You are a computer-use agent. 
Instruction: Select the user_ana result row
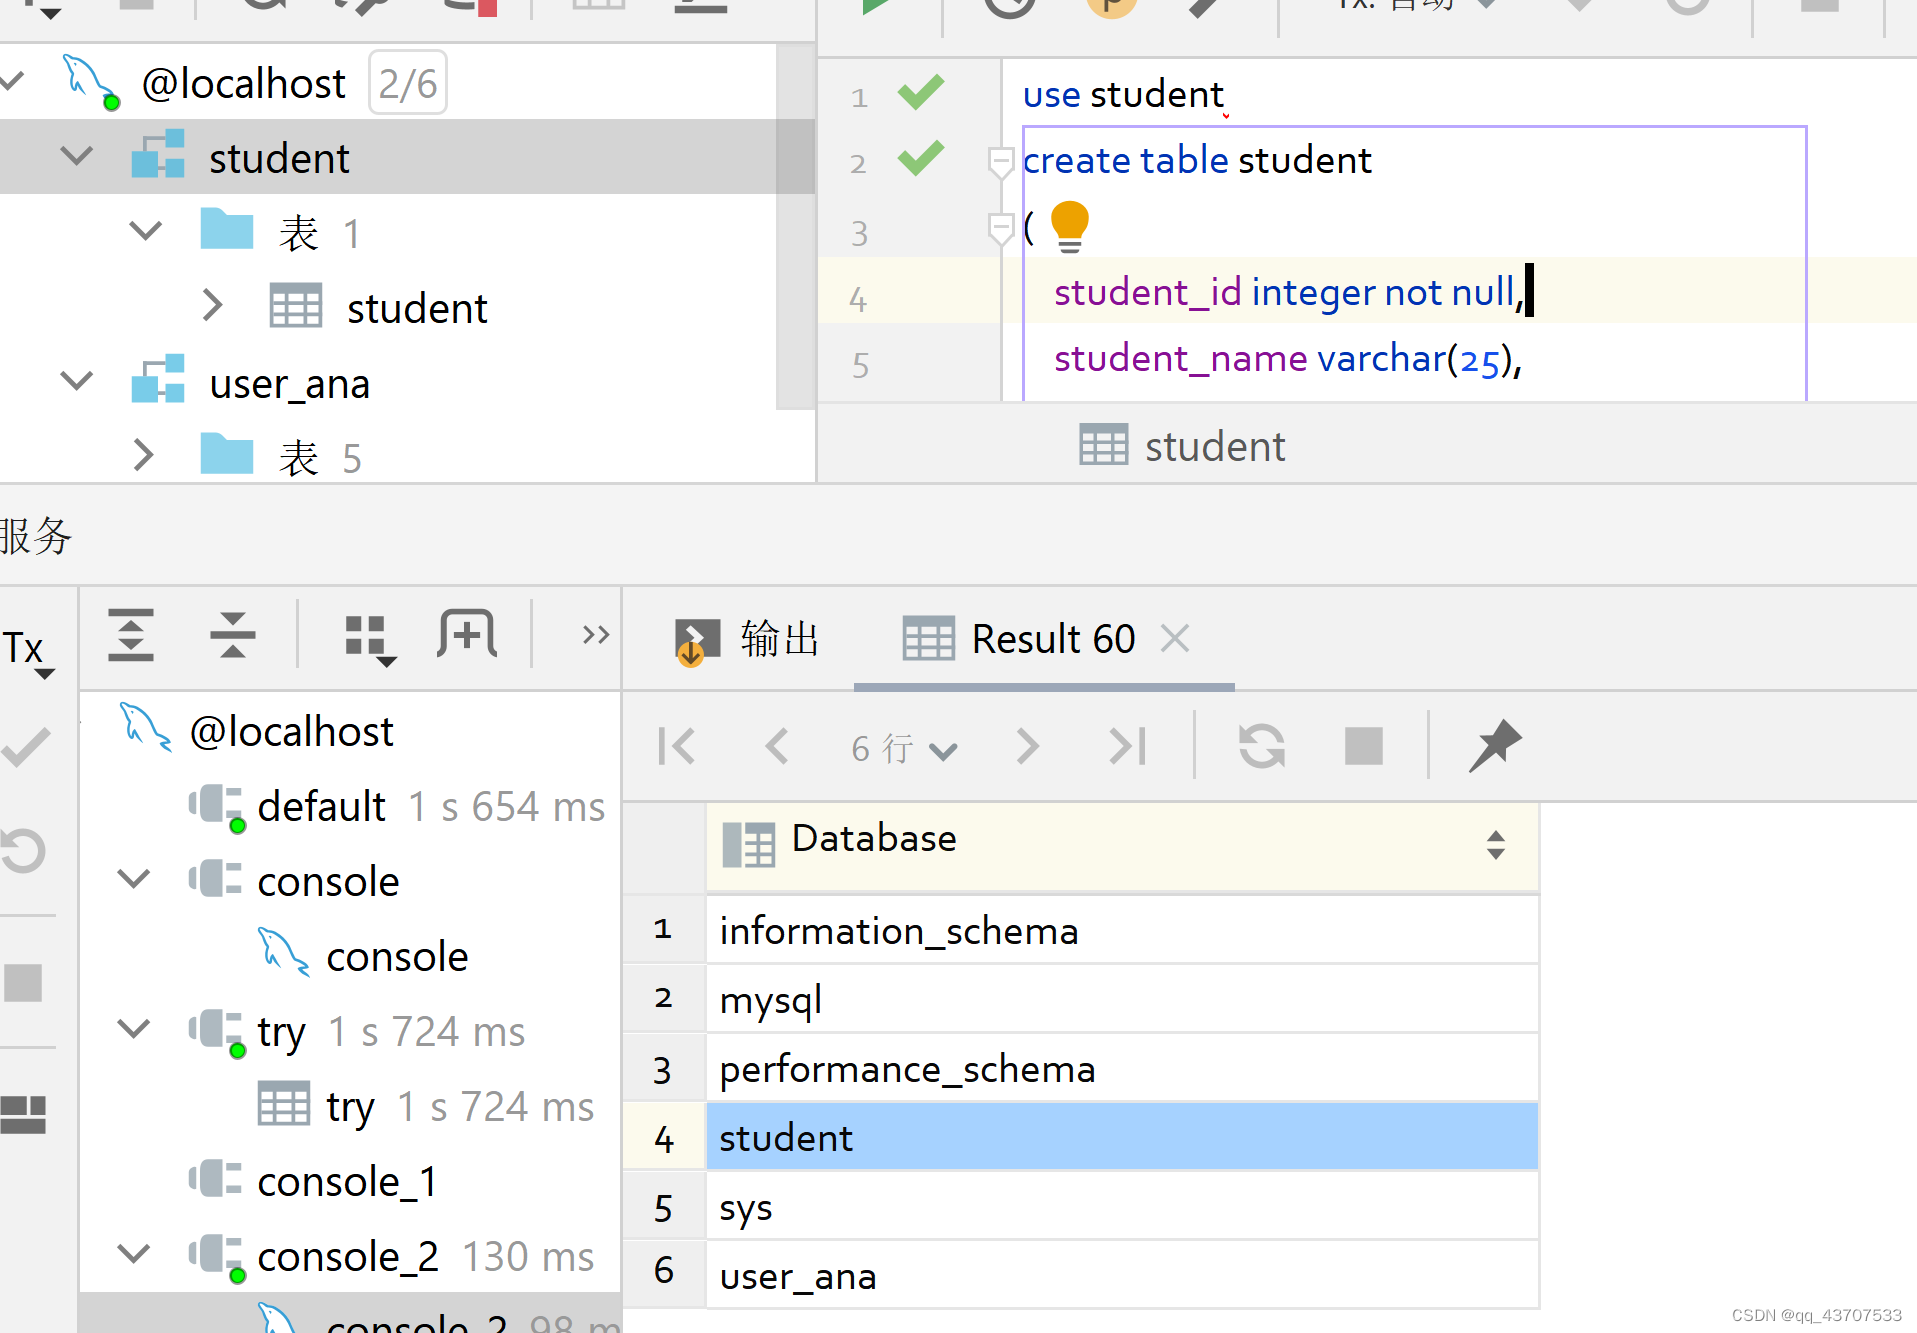click(1122, 1276)
